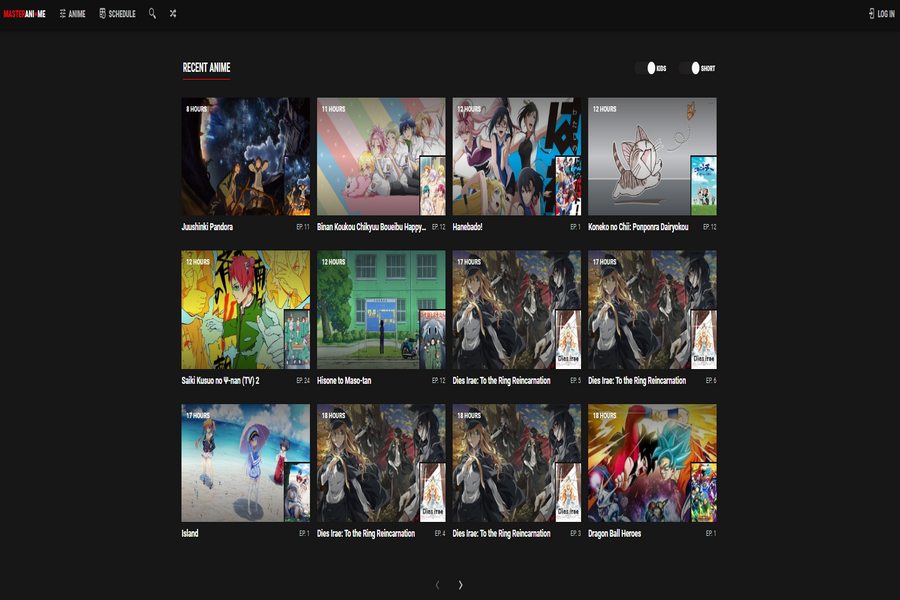Open Dragon Ball Heroes thumbnail
The width and height of the screenshot is (900, 600).
652,463
